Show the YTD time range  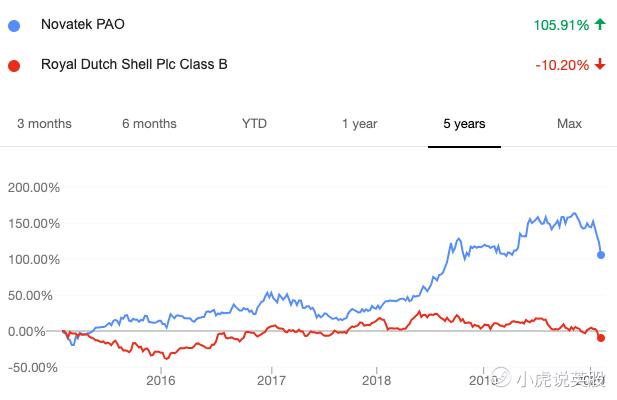pos(254,124)
